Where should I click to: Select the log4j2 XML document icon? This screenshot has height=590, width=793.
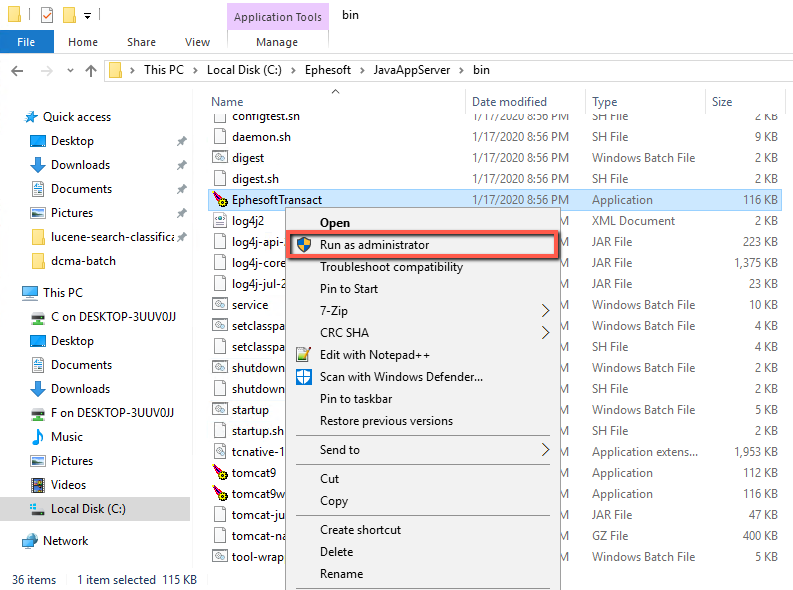219,220
